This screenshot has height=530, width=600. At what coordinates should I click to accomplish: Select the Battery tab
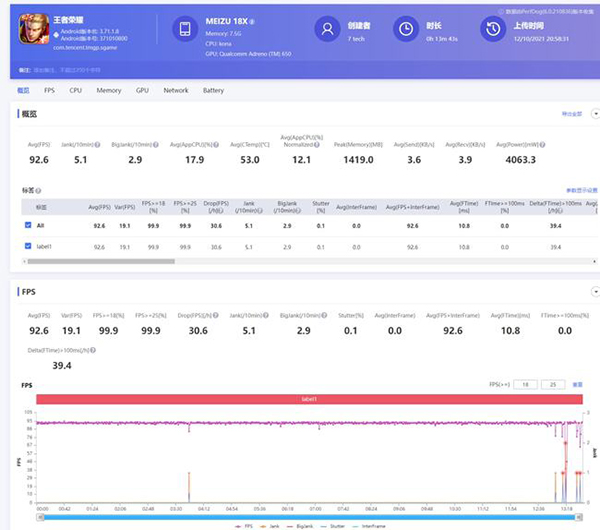(213, 90)
